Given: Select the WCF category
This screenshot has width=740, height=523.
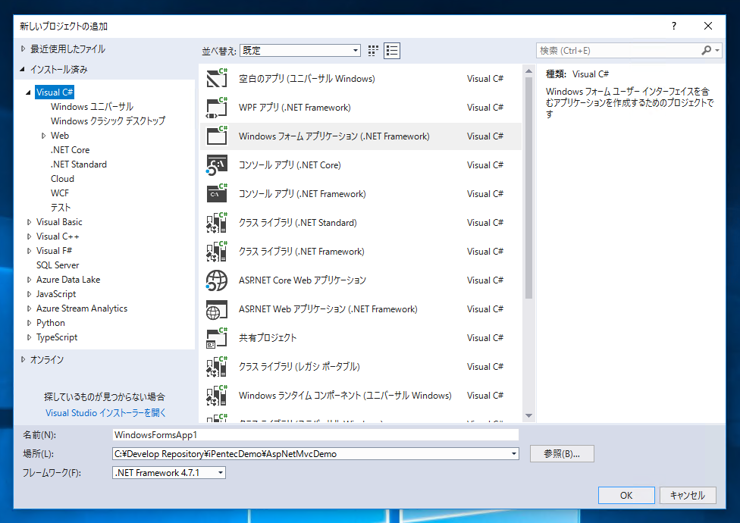Looking at the screenshot, I should [59, 193].
